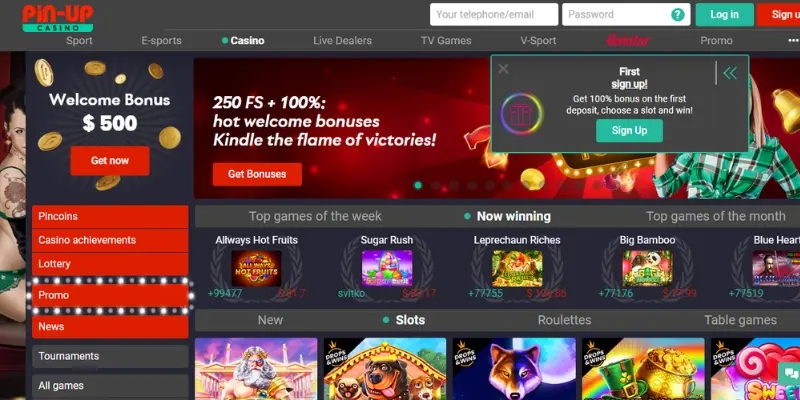Click the Get now bonus button
Screen dimensions: 800x400
pyautogui.click(x=110, y=161)
